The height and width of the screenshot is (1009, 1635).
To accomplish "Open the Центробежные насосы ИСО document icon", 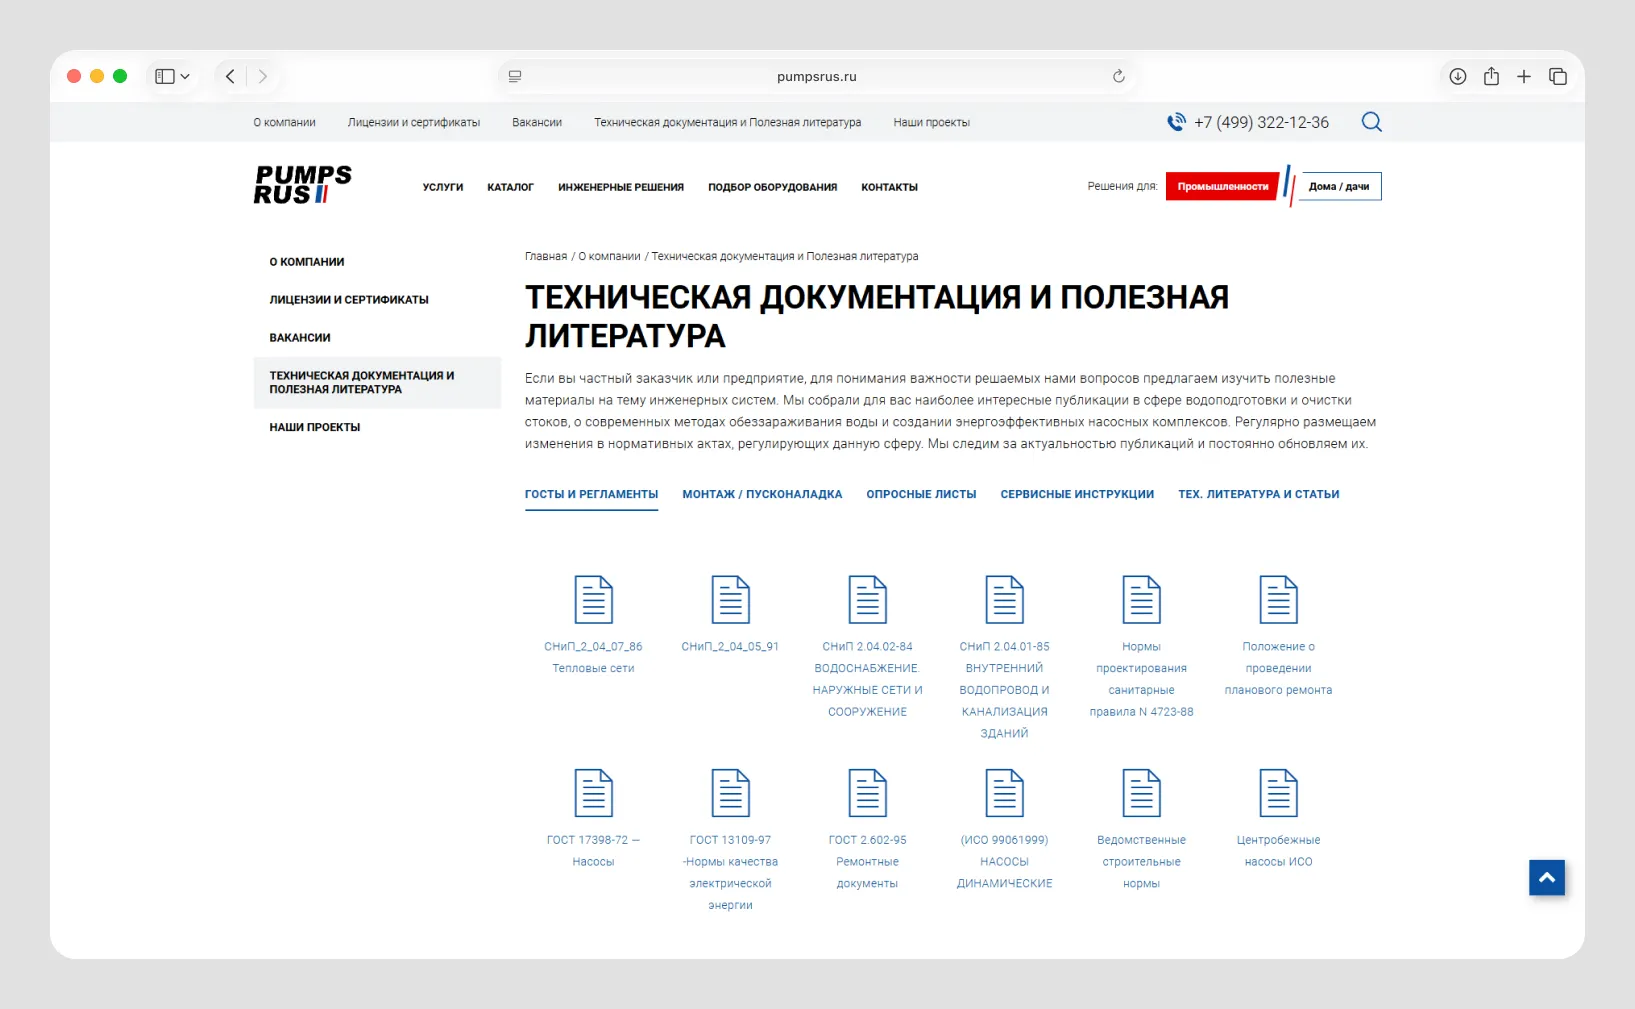I will [x=1278, y=793].
